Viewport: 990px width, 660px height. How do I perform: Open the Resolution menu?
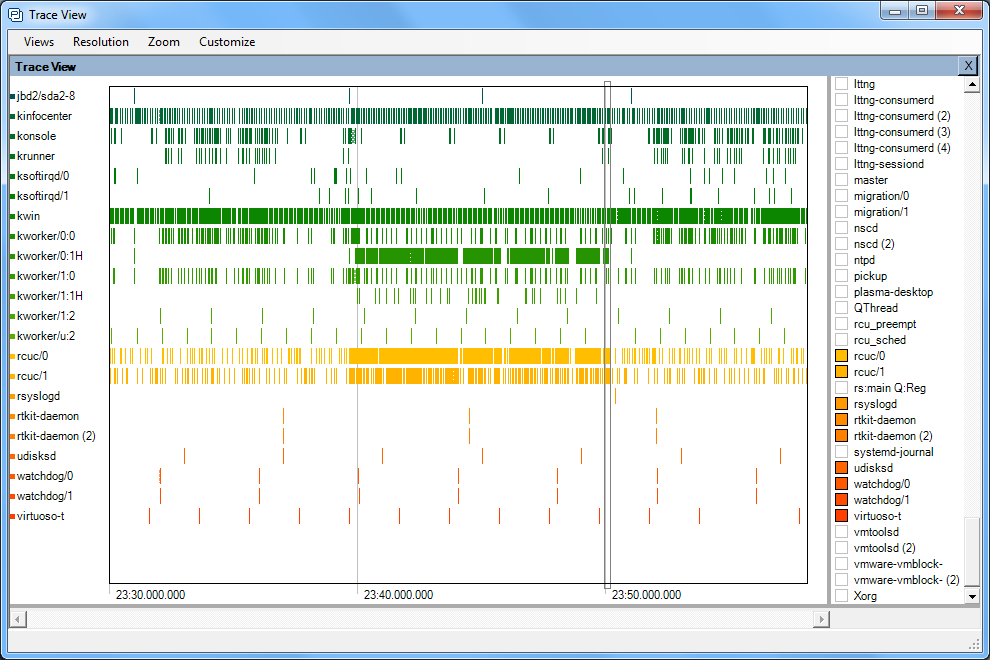101,42
